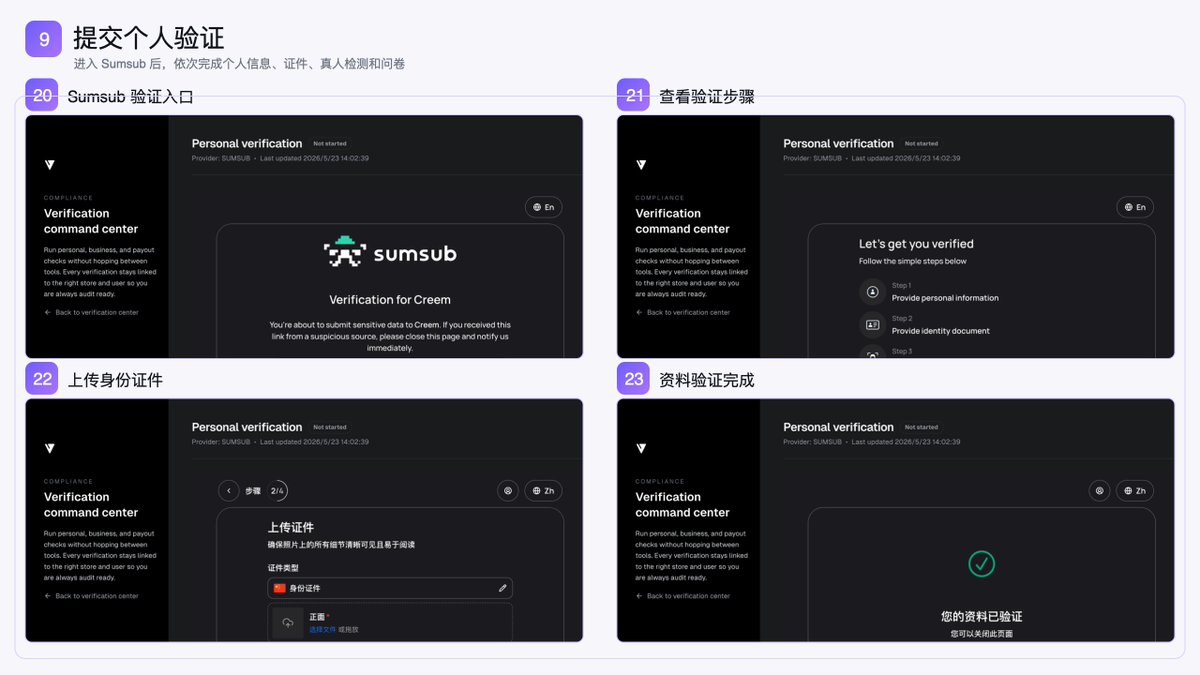Click the 上传证件 heading
This screenshot has height=675, width=1200.
[x=291, y=527]
